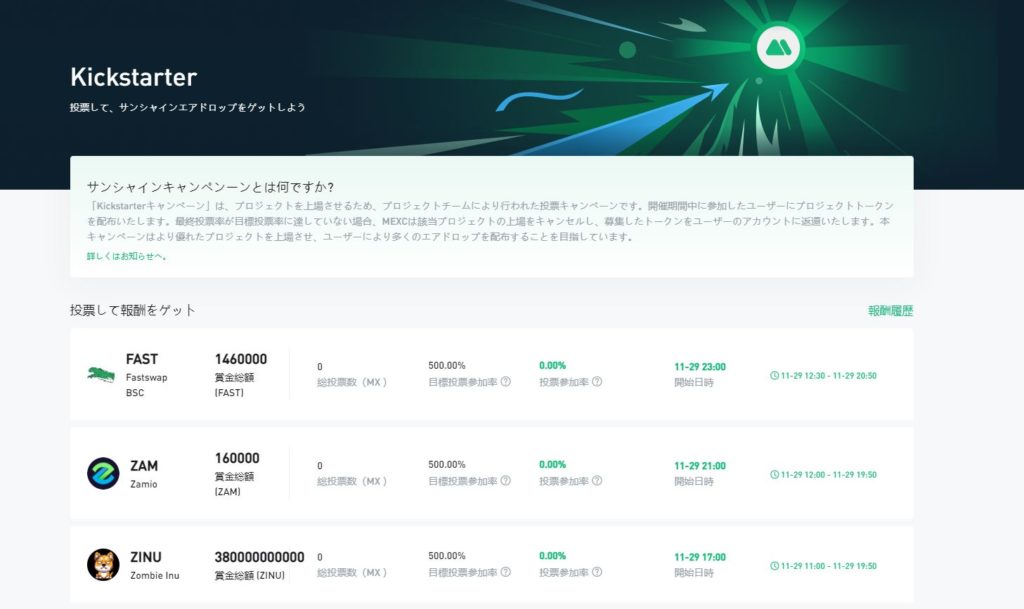Click the FAST voting period 11-29 12:30 - 11-29 20:50
The width and height of the screenshot is (1024, 609).
click(x=829, y=376)
